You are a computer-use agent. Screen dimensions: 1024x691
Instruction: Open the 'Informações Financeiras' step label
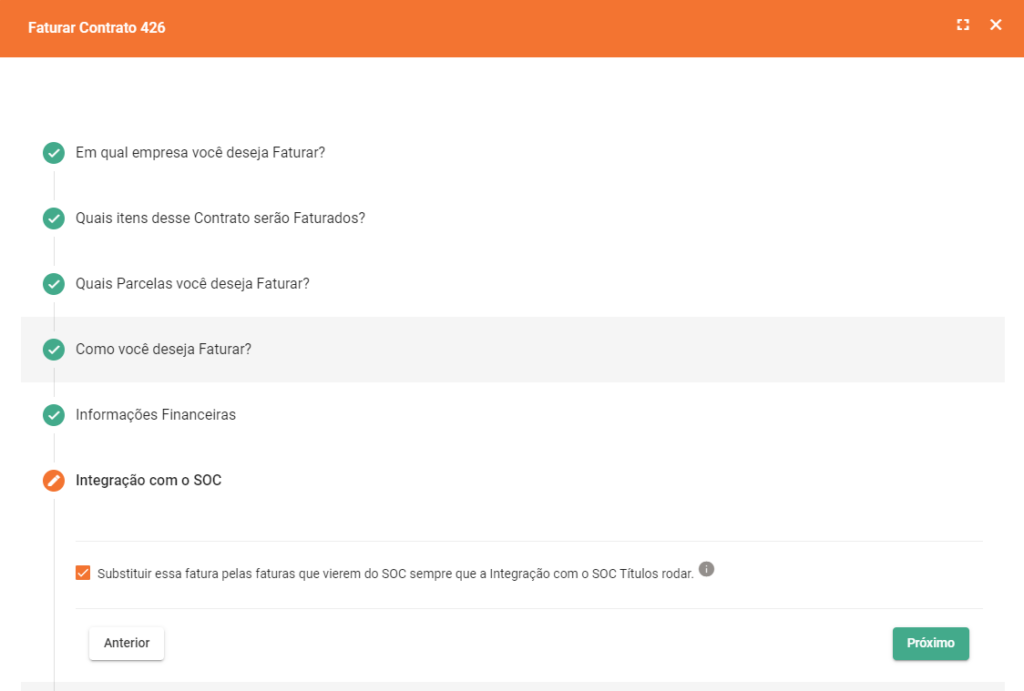[155, 414]
